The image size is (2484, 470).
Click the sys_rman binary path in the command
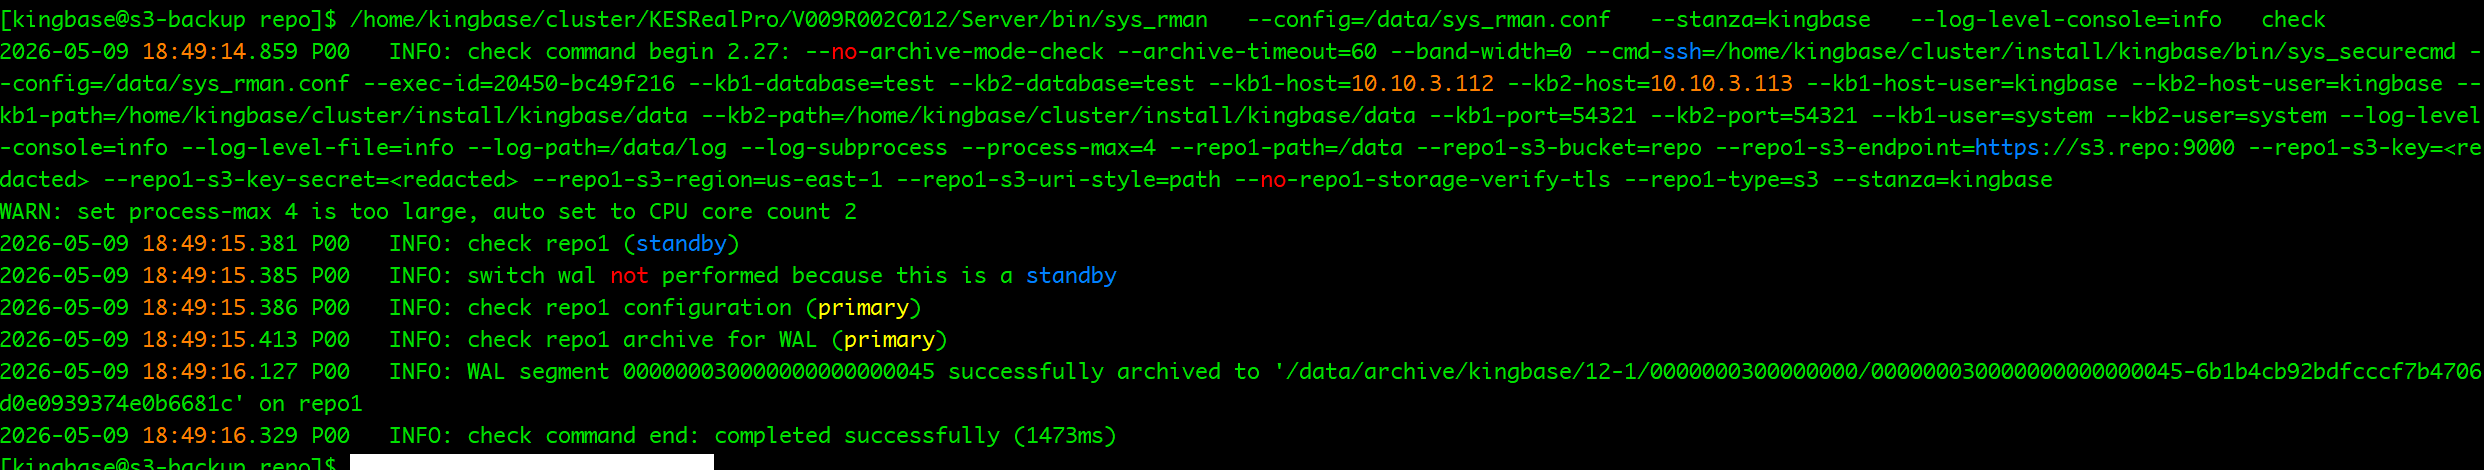point(779,20)
